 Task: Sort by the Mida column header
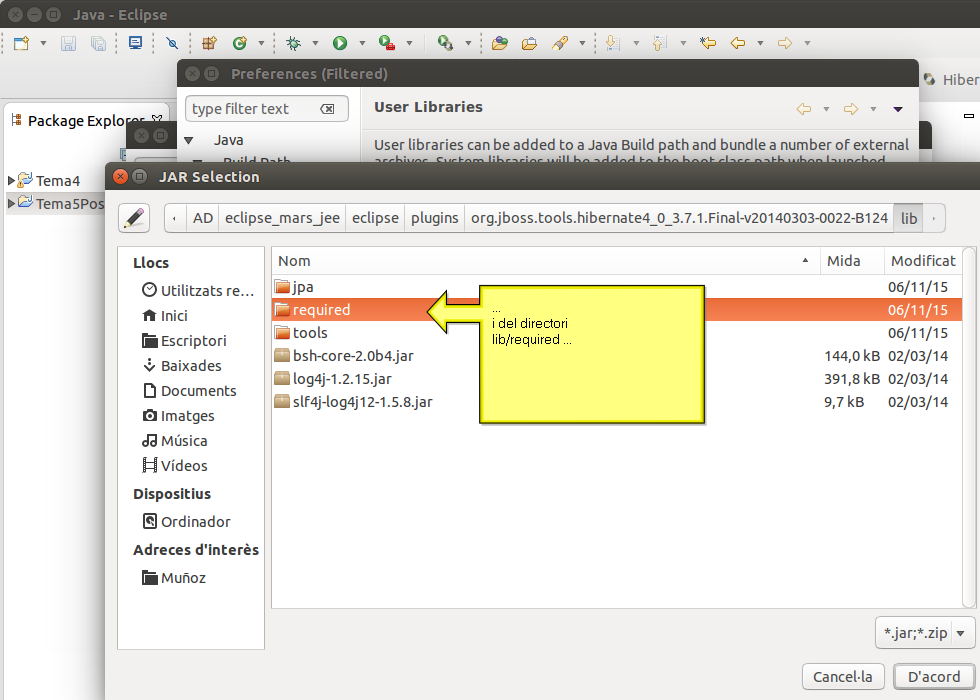(852, 261)
